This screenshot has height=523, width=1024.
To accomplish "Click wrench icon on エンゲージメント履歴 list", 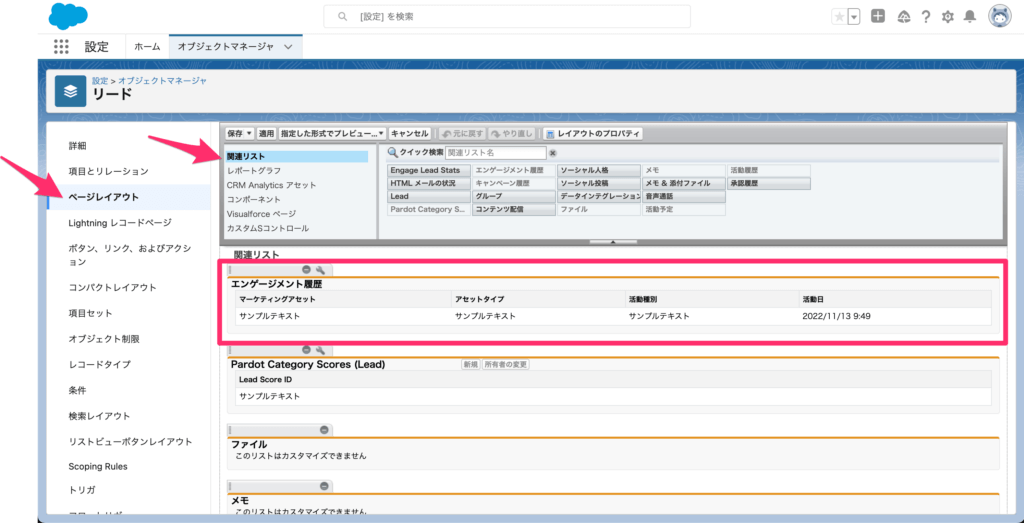I will [x=320, y=270].
